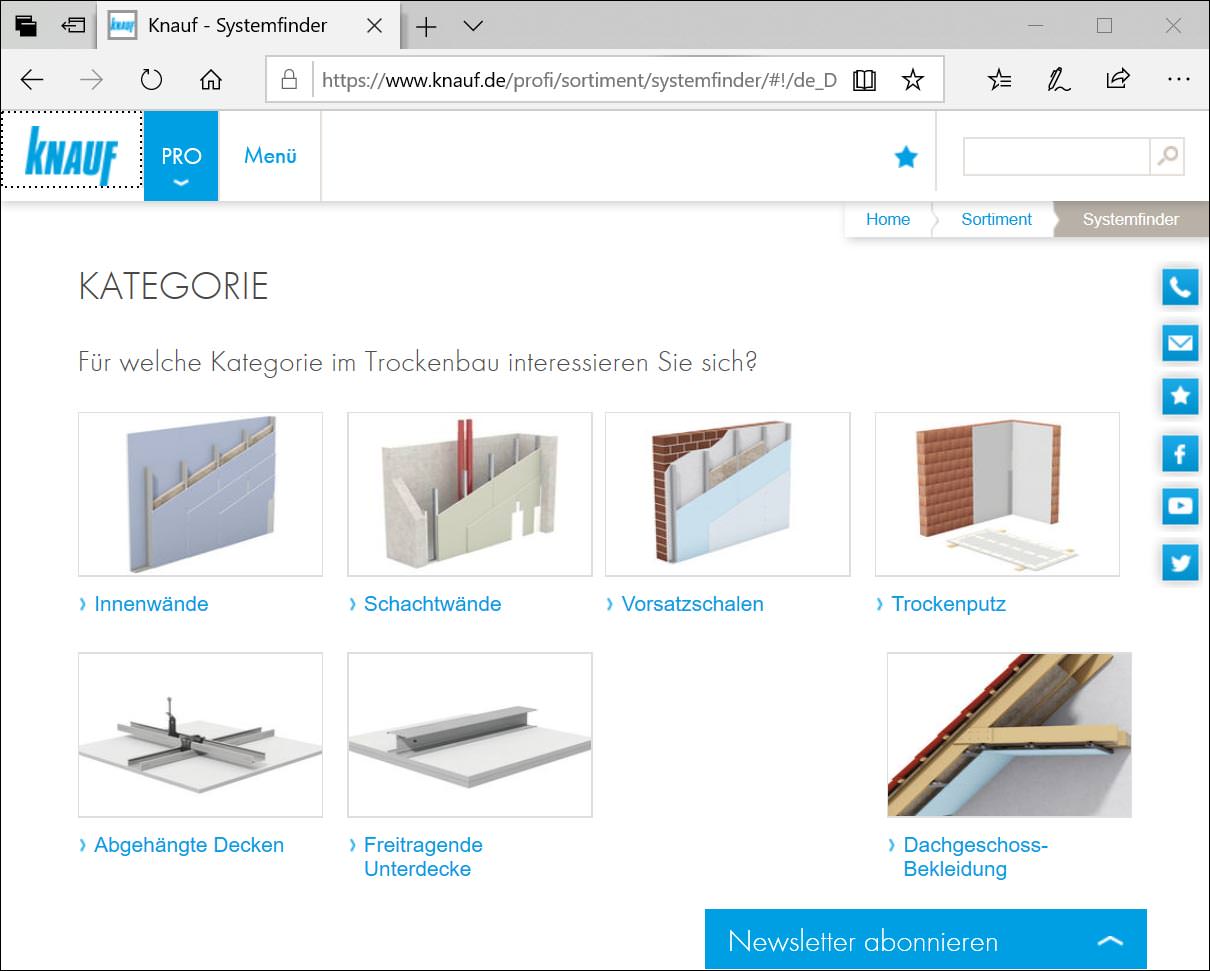Click the Share page icon
Viewport: 1210px width, 971px height.
[x=1118, y=80]
